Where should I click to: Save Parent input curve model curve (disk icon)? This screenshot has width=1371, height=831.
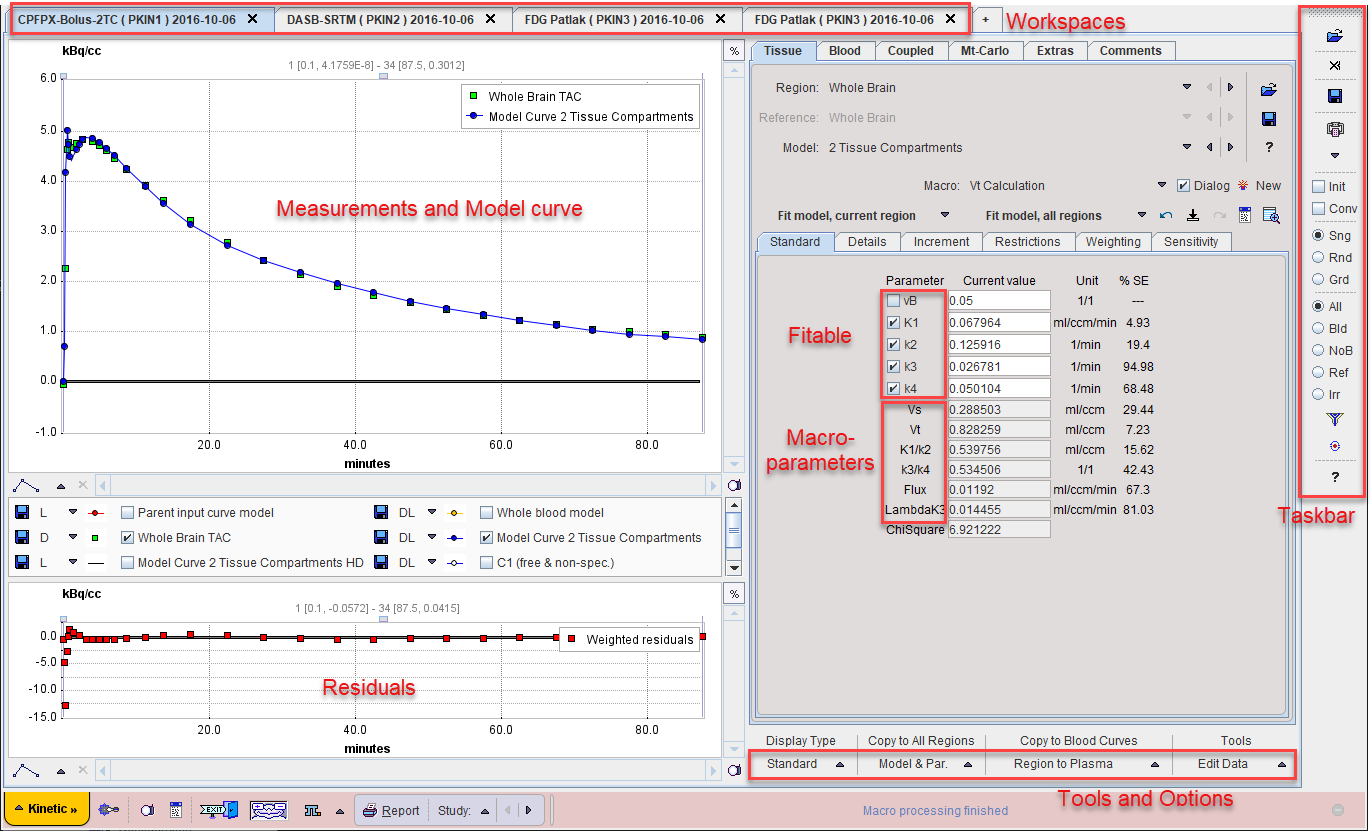(x=22, y=513)
